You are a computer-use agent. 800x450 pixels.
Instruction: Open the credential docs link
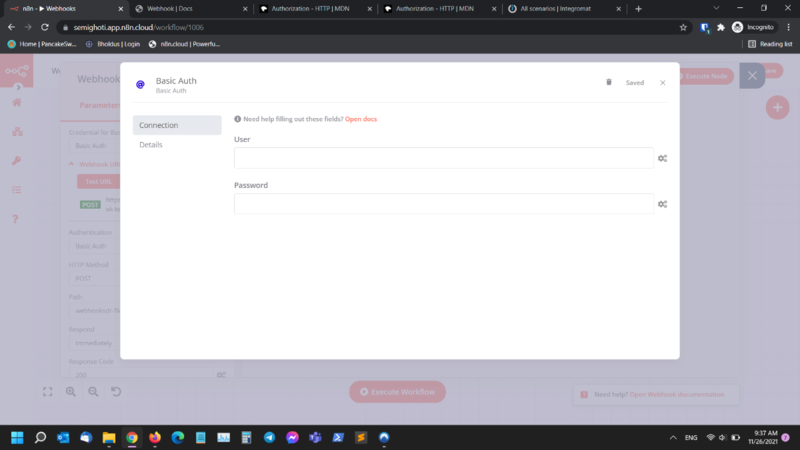[361, 119]
